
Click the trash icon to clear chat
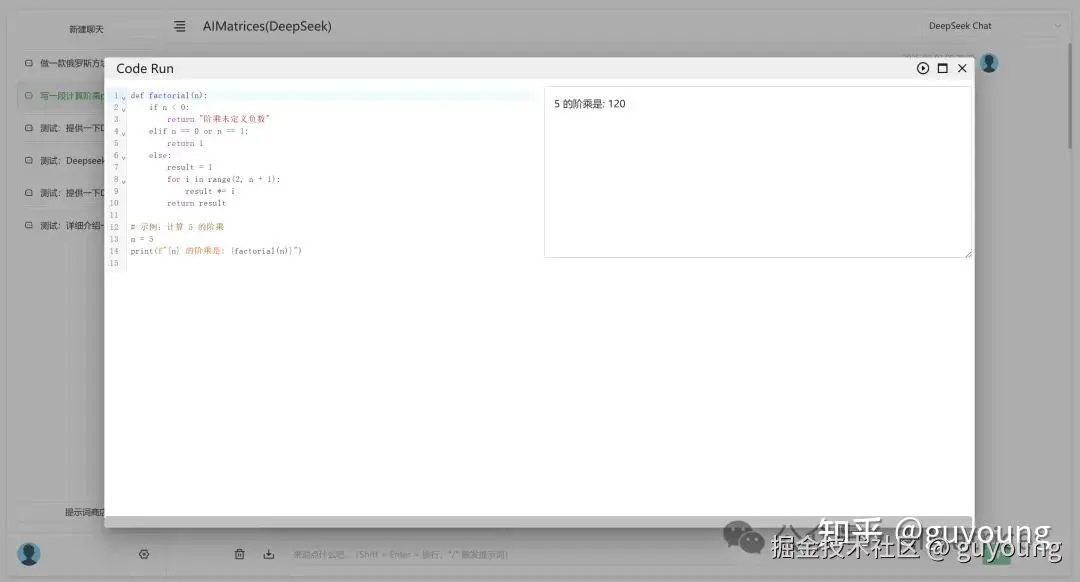[240, 554]
